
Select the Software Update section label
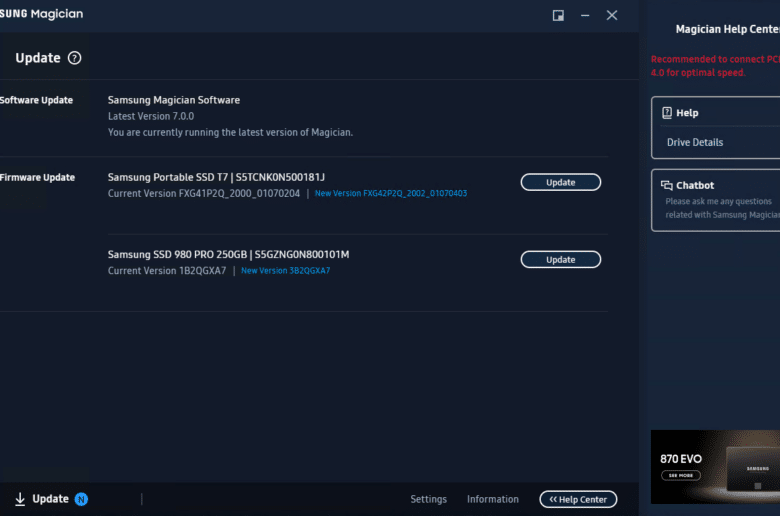pyautogui.click(x=36, y=100)
